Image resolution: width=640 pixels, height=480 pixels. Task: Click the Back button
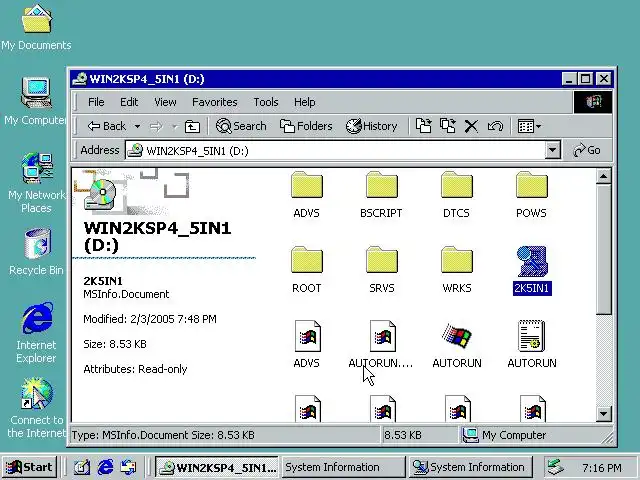(x=107, y=127)
